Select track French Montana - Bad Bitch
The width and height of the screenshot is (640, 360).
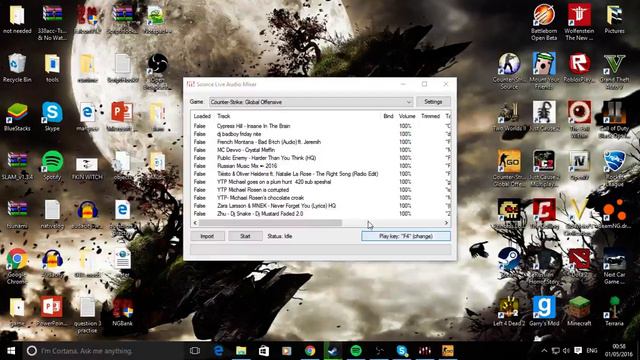pos(269,142)
